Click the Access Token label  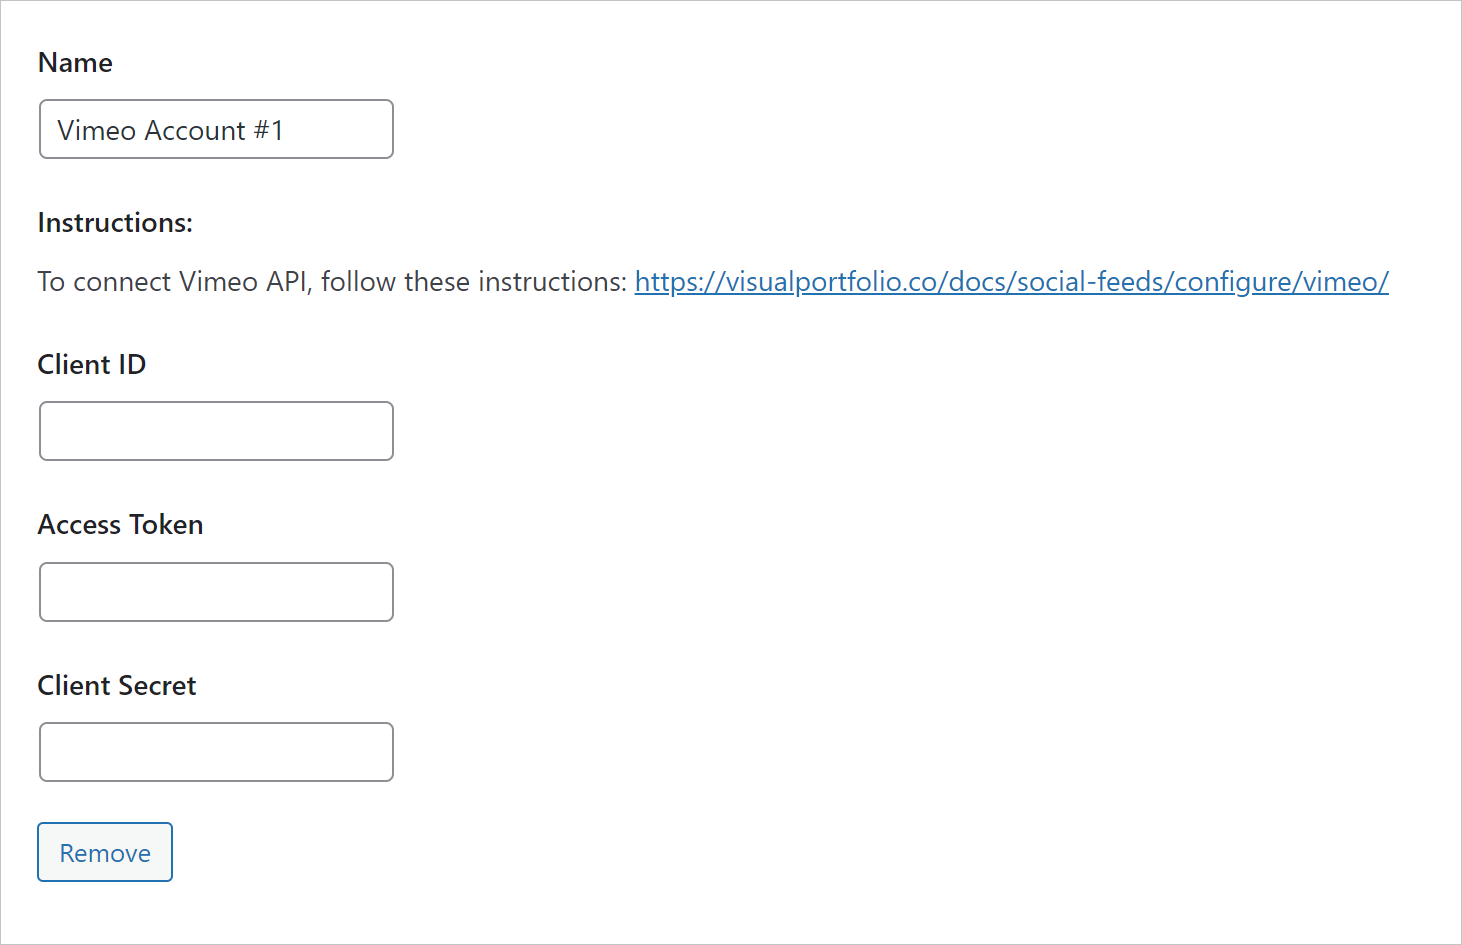[120, 524]
